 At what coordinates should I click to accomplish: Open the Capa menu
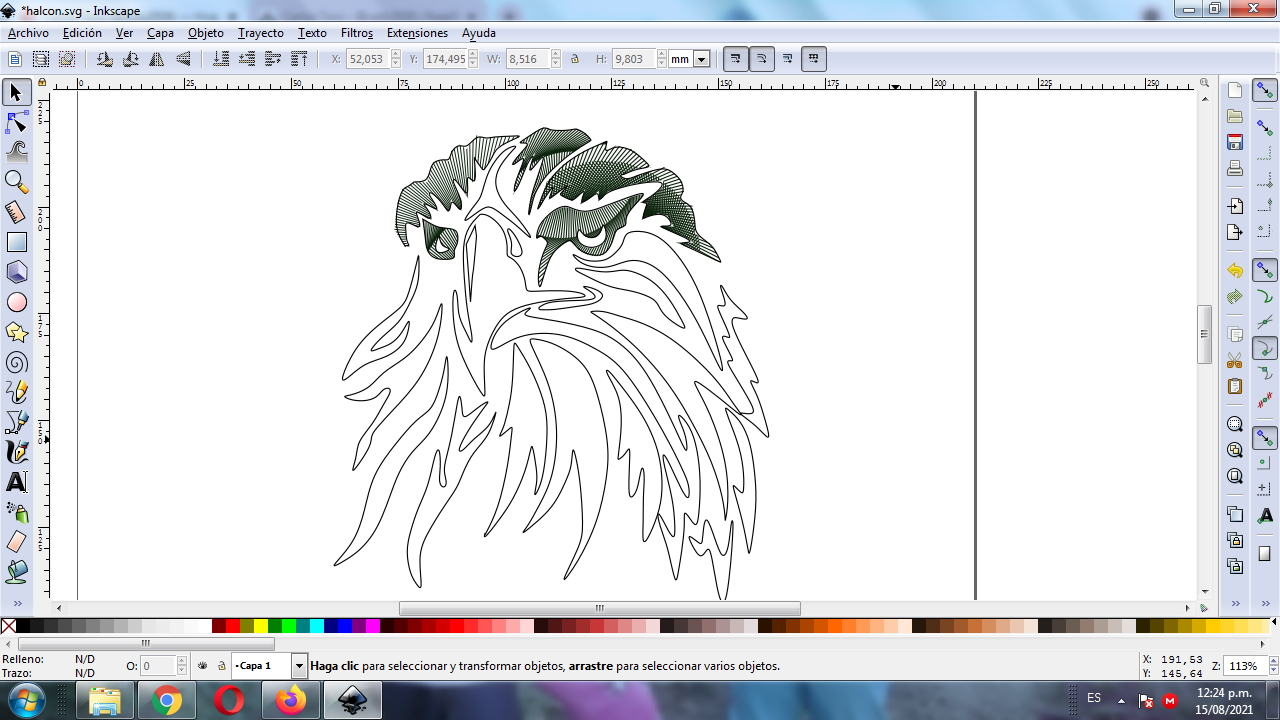pos(160,33)
